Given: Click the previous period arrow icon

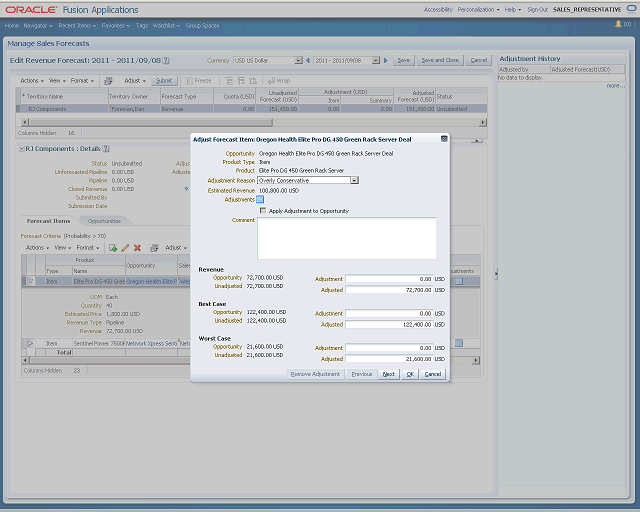Looking at the screenshot, I should pos(308,60).
